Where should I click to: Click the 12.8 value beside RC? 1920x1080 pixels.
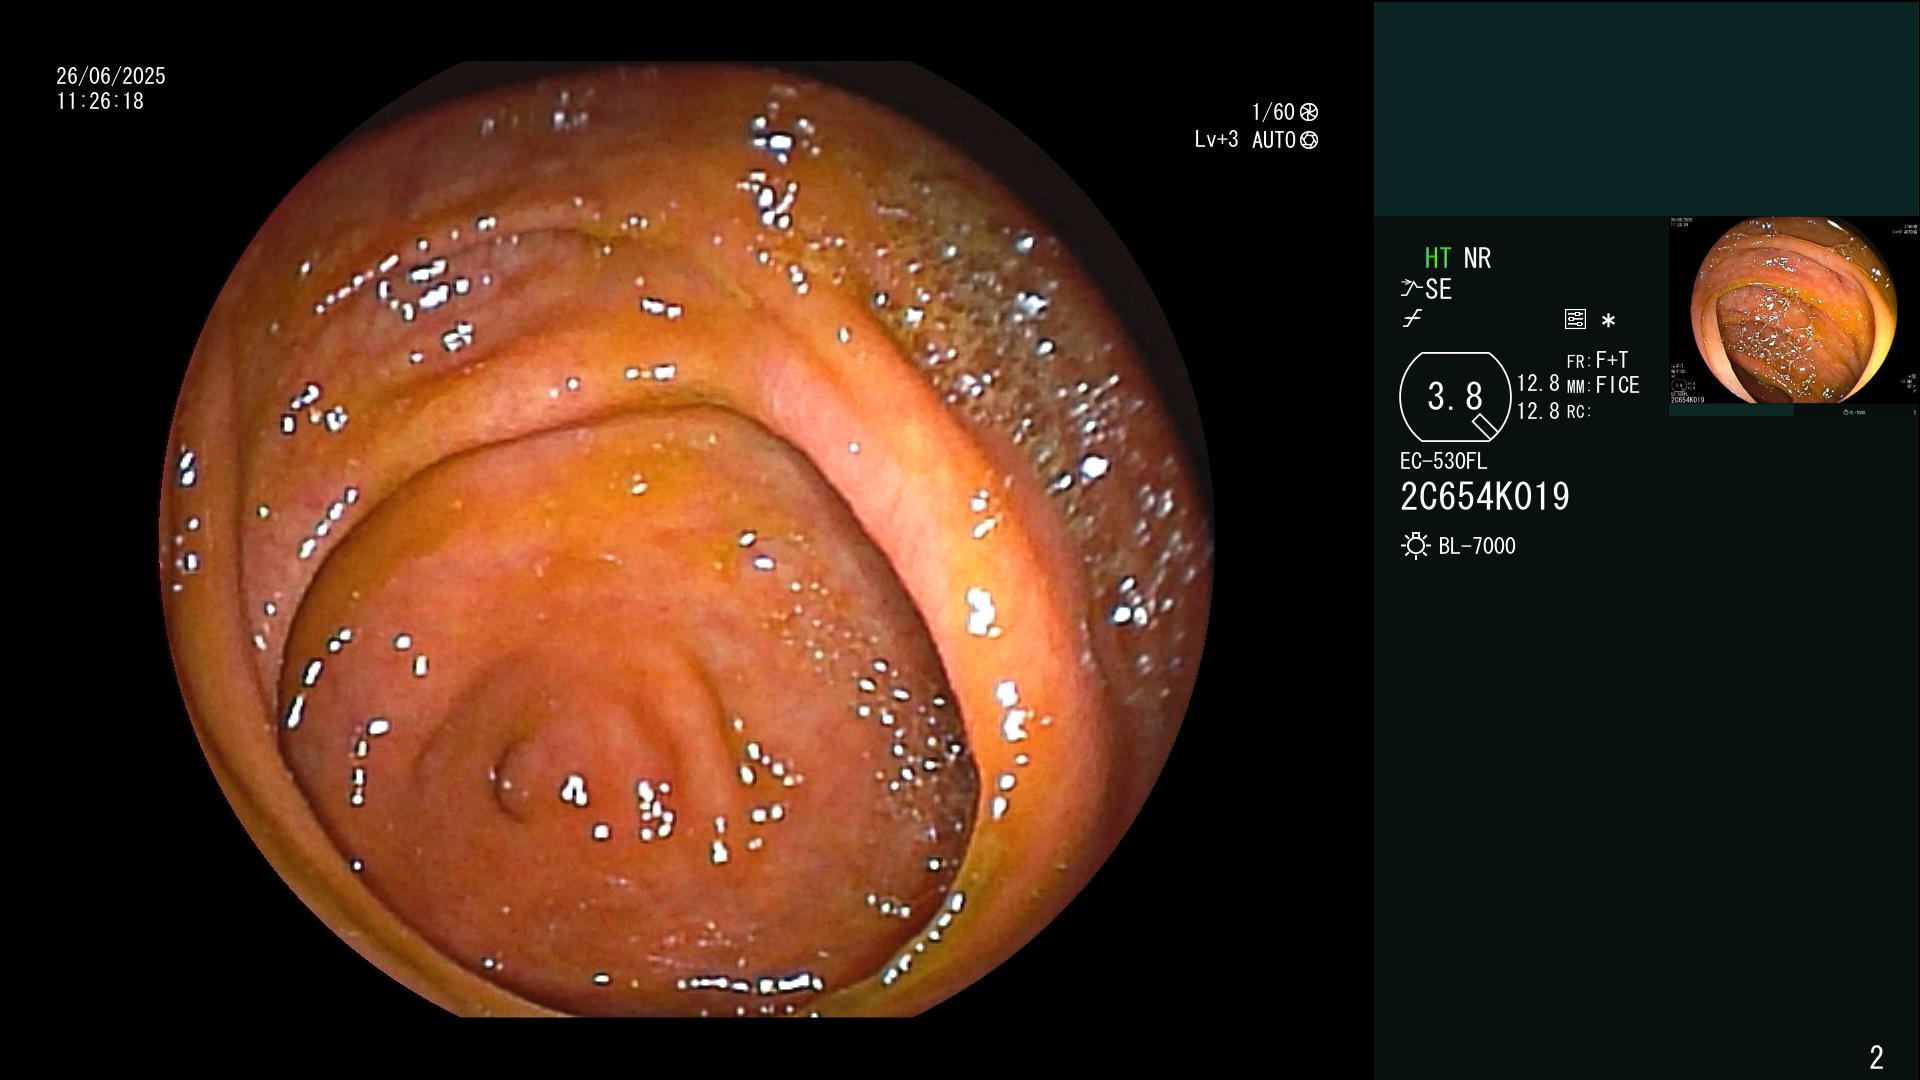pos(1538,411)
